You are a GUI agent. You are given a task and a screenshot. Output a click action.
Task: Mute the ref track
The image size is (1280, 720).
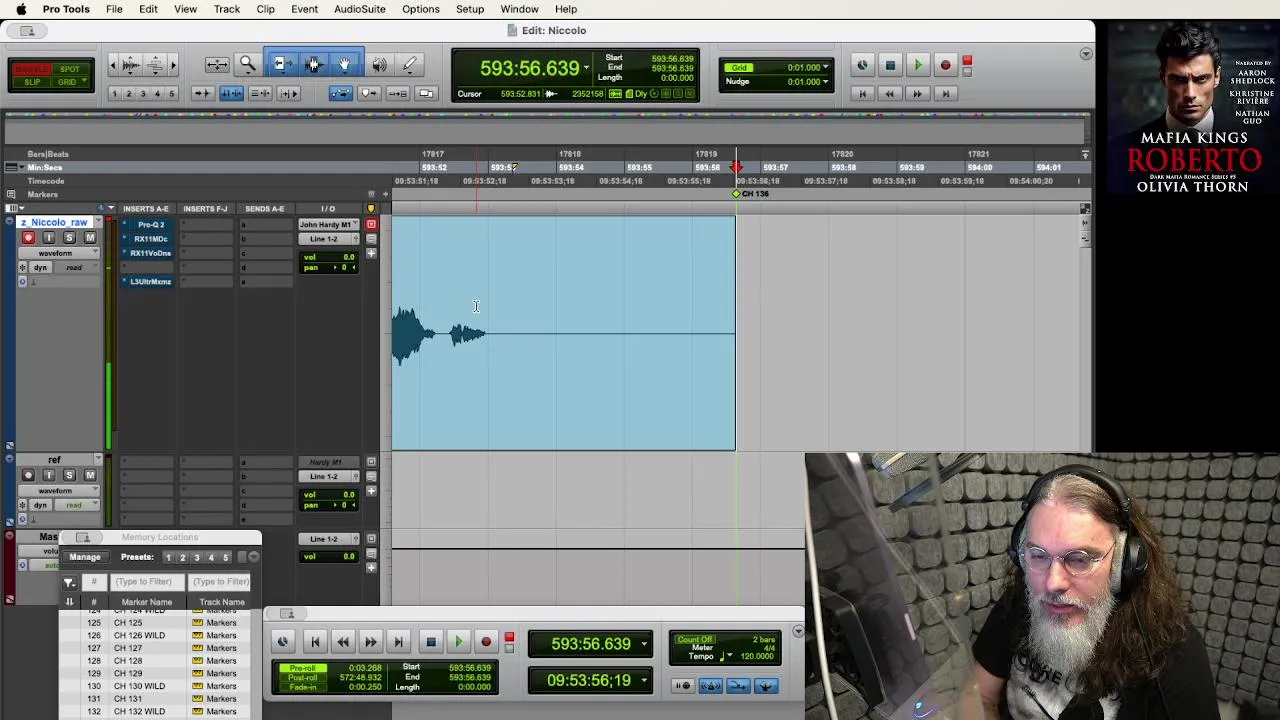pyautogui.click(x=90, y=476)
